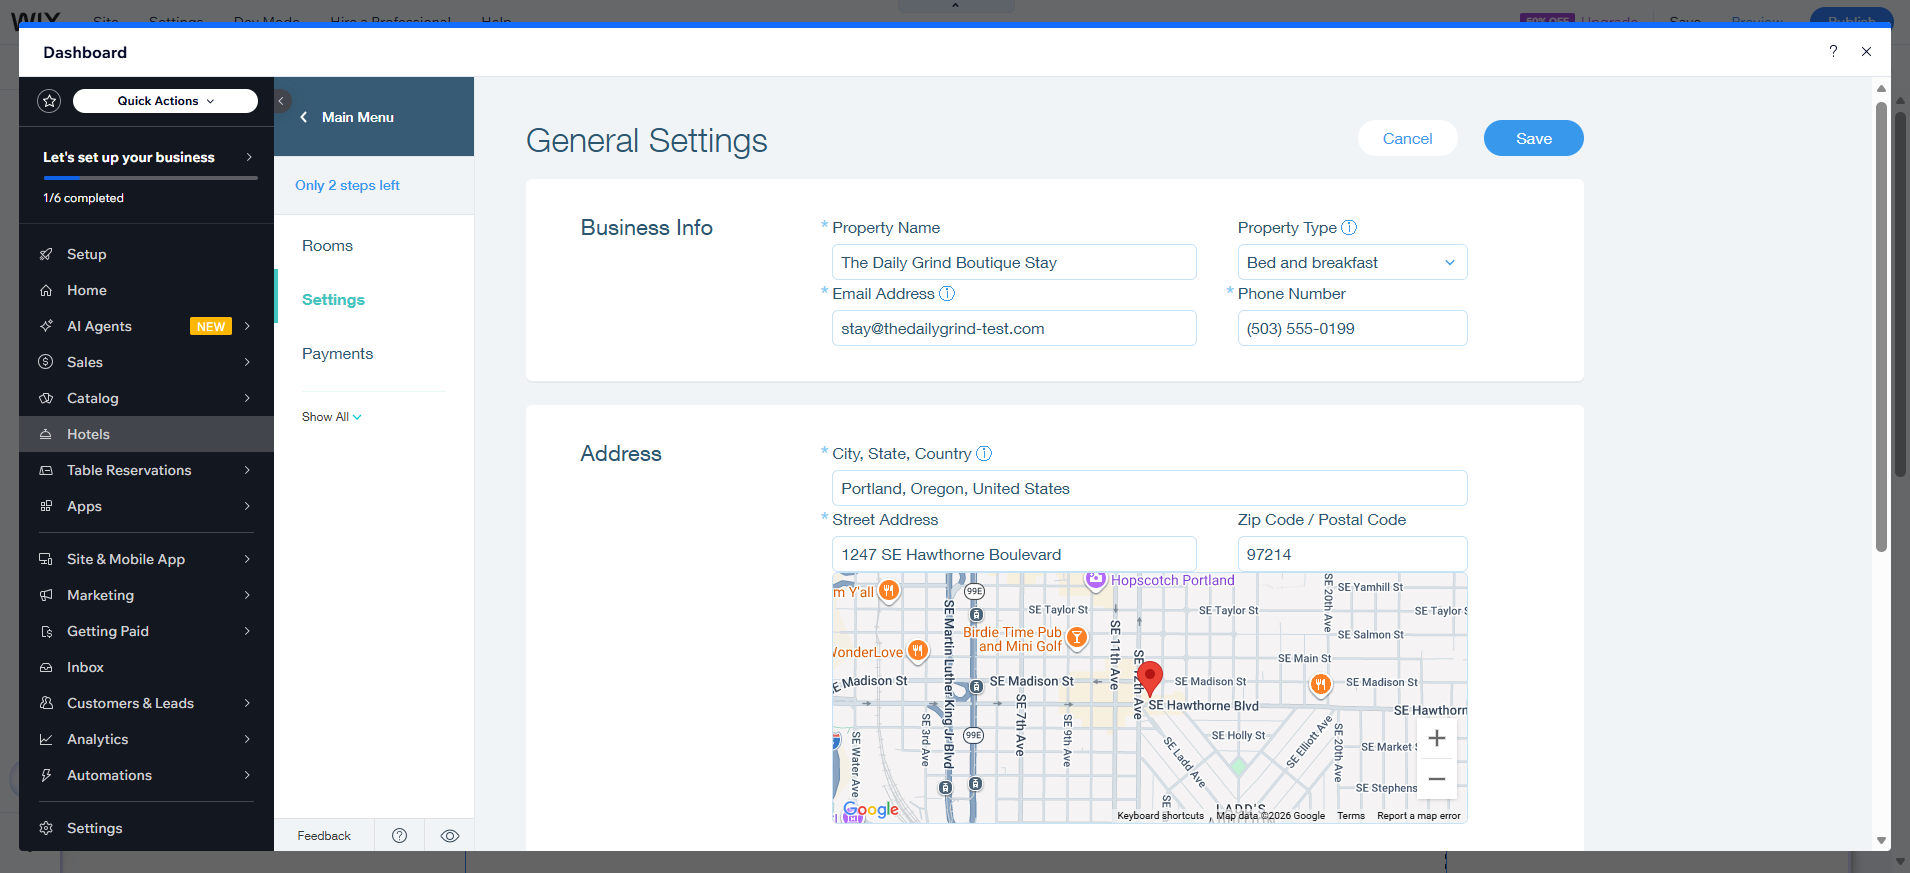Select Hotels in sidebar

(x=146, y=434)
